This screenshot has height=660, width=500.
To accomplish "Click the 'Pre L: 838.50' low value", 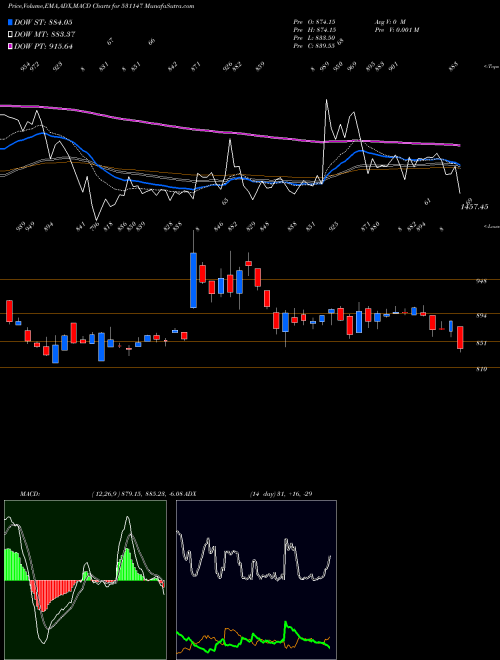I will point(314,38).
